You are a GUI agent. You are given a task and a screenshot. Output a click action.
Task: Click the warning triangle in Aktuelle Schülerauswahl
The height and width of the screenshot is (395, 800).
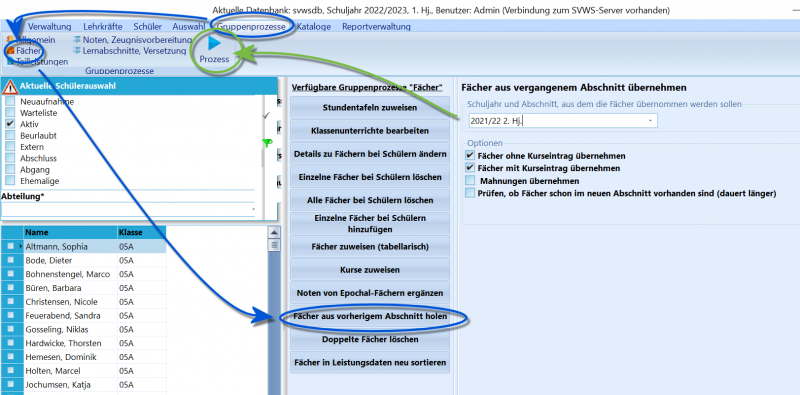(10, 87)
